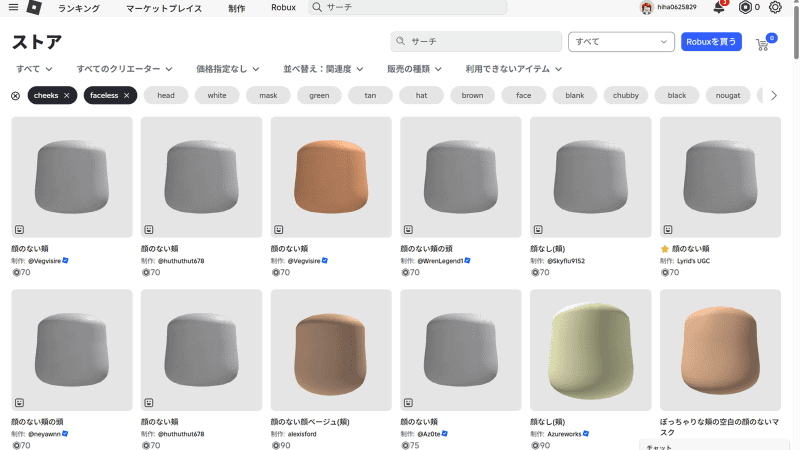800x450 pixels.
Task: Select the blank tag chip
Action: 574,95
